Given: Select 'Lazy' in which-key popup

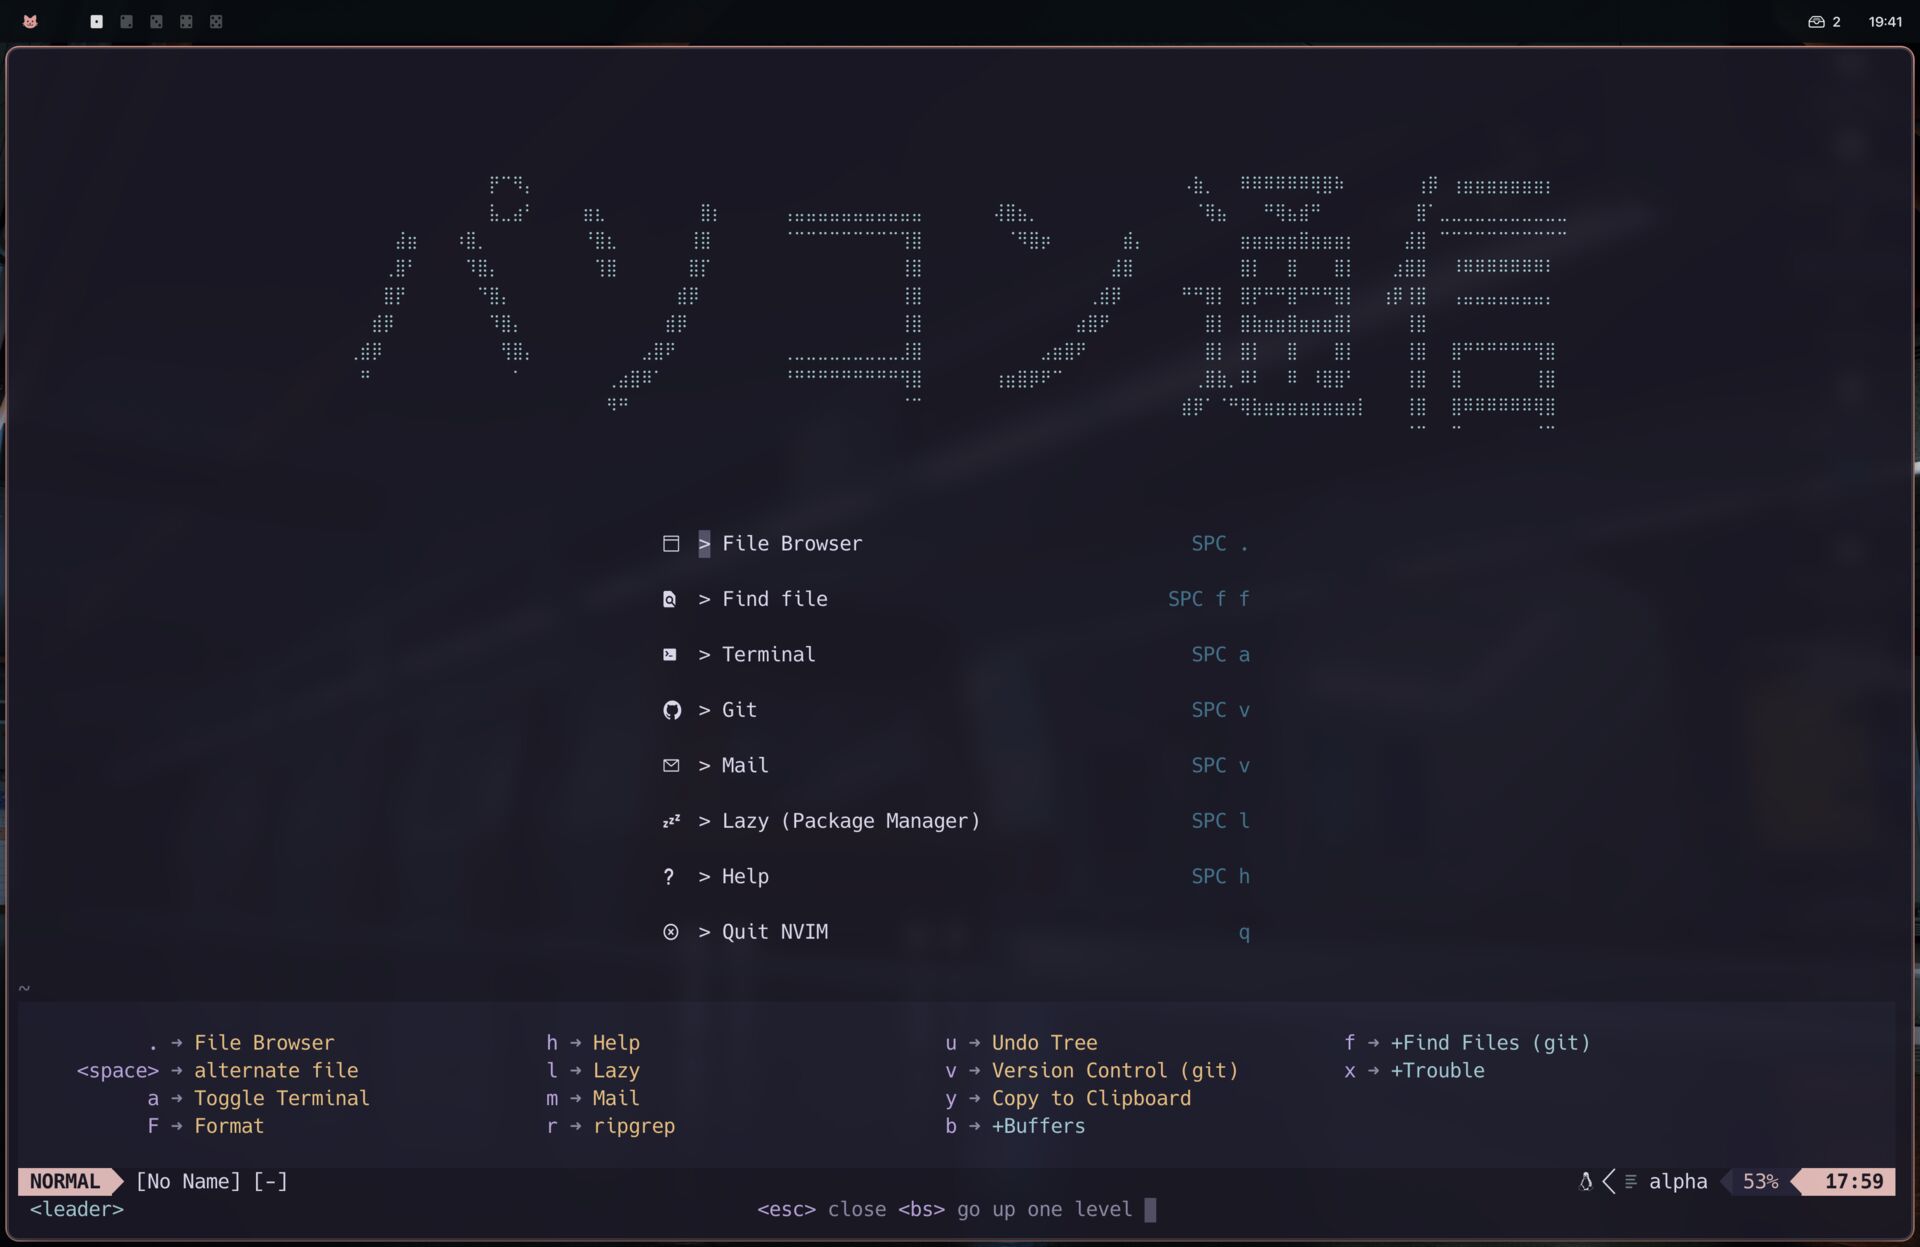Looking at the screenshot, I should coord(616,1071).
